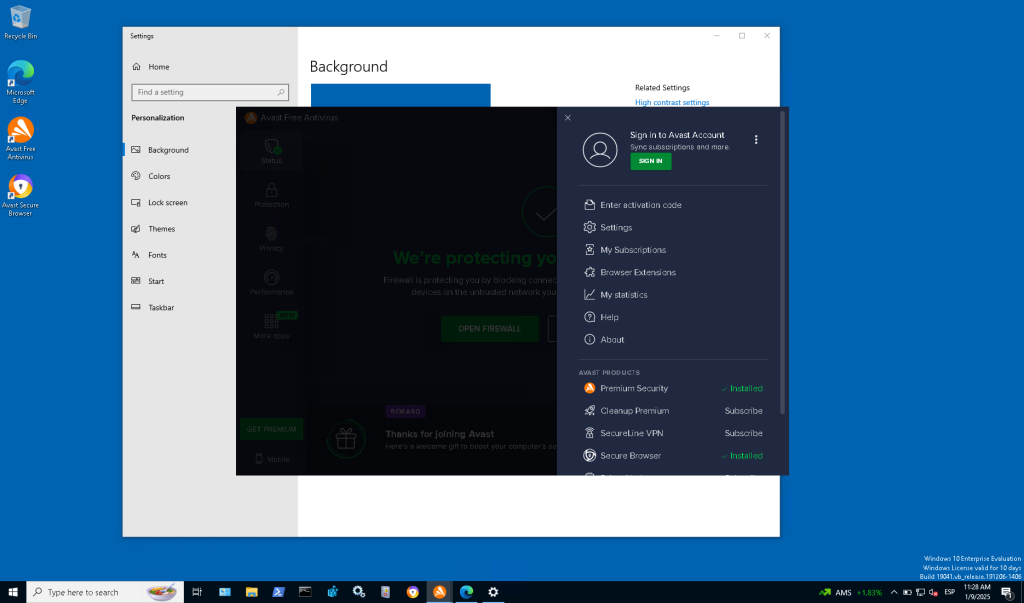Follow the High contrast settings link
Image resolution: width=1024 pixels, height=603 pixels.
pos(672,103)
